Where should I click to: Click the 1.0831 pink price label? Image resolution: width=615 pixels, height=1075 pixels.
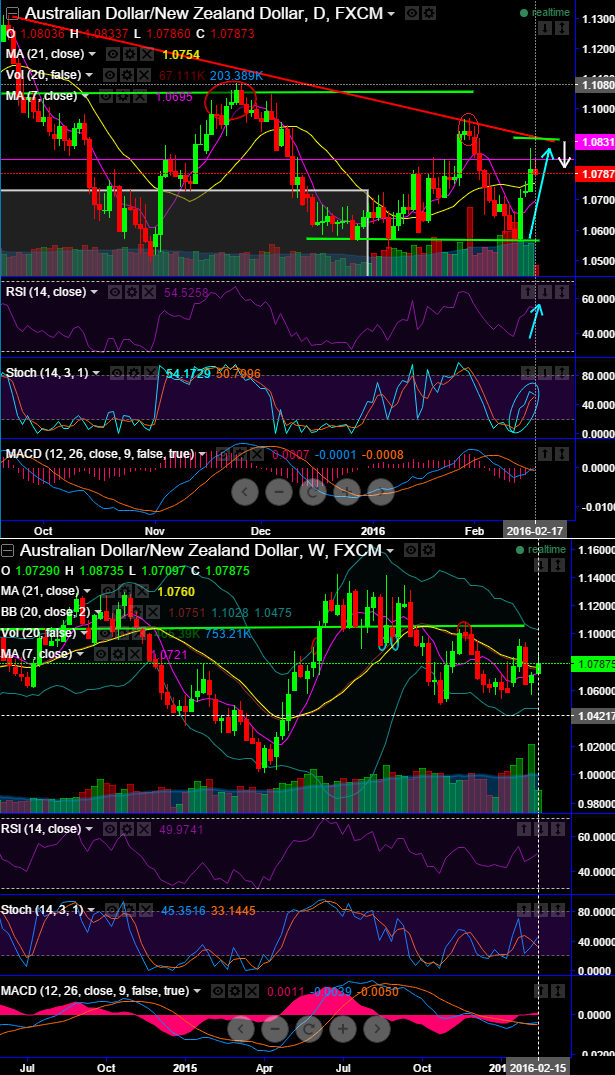[x=594, y=142]
